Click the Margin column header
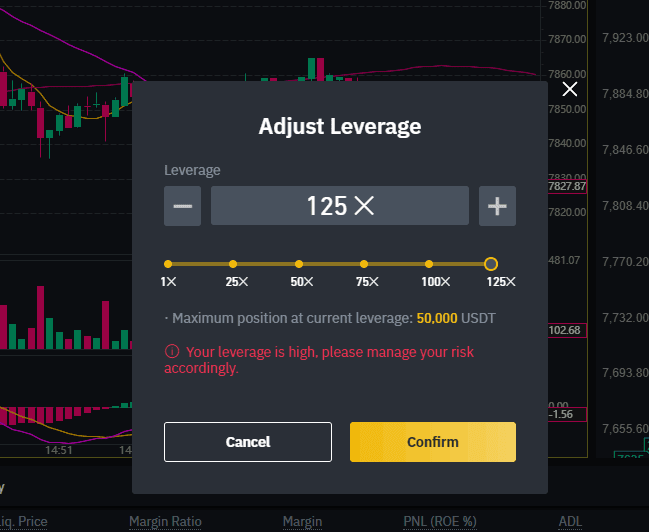Screen dimensions: 649x532 (x=302, y=521)
